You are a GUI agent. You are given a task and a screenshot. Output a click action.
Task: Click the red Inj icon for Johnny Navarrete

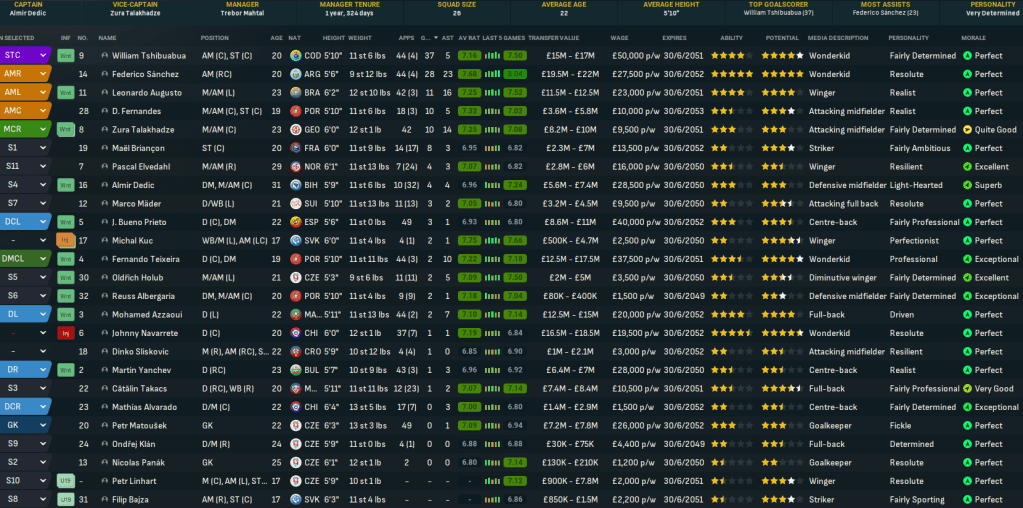tap(65, 333)
